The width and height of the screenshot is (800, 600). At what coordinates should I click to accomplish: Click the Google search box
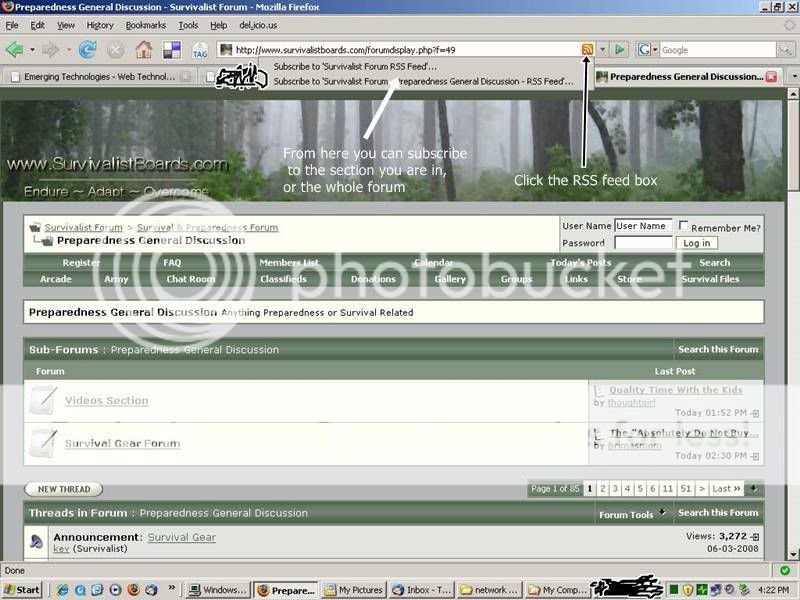pos(717,49)
